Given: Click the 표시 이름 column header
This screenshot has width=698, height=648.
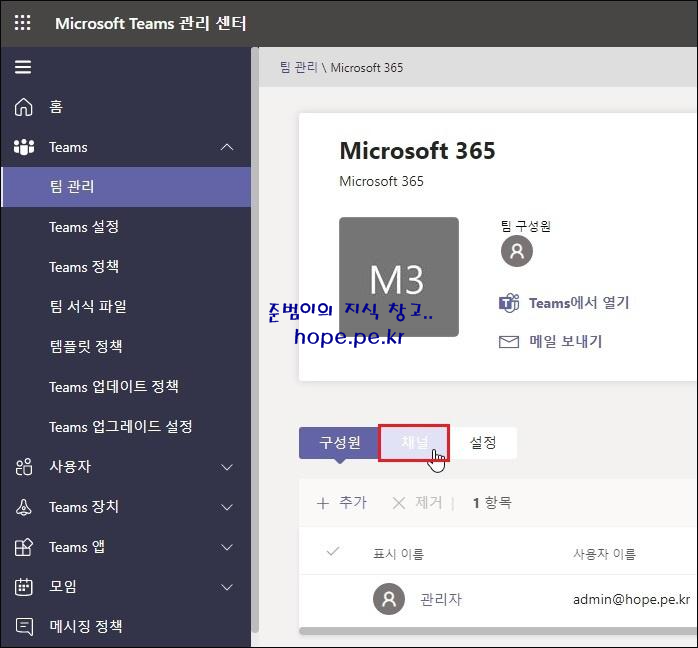Looking at the screenshot, I should pyautogui.click(x=398, y=554).
